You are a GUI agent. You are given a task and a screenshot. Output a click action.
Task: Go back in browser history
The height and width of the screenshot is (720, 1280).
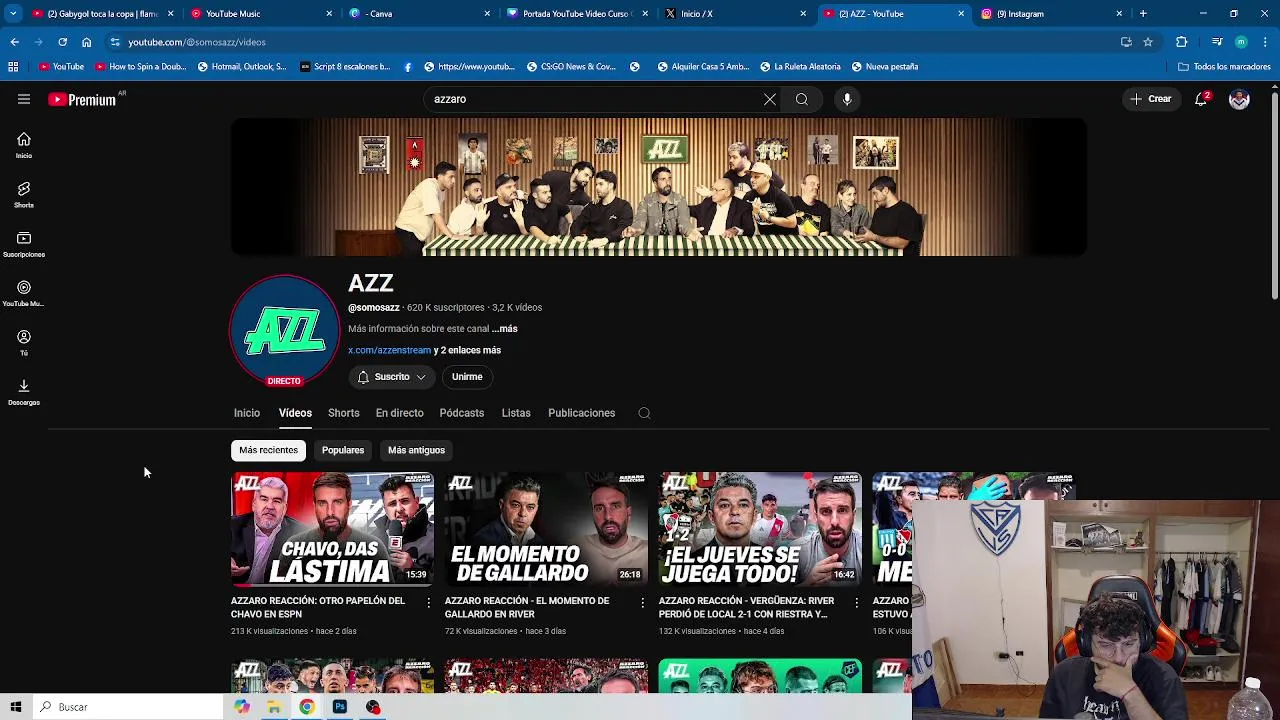click(x=14, y=42)
